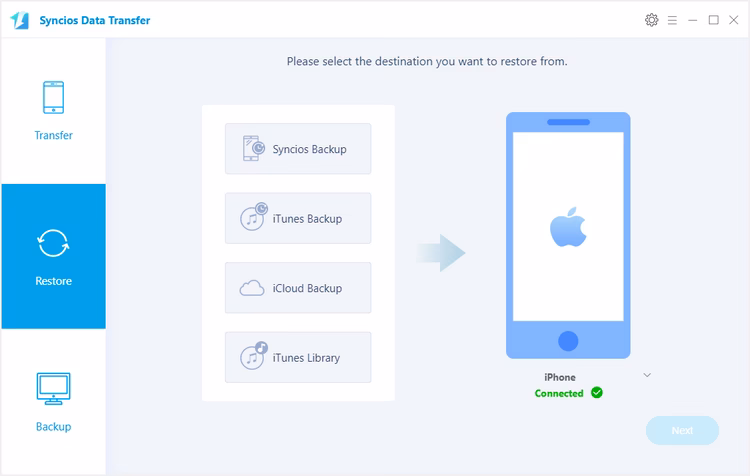Choose Syncios Backup as restore source
Image resolution: width=750 pixels, height=476 pixels.
click(298, 149)
